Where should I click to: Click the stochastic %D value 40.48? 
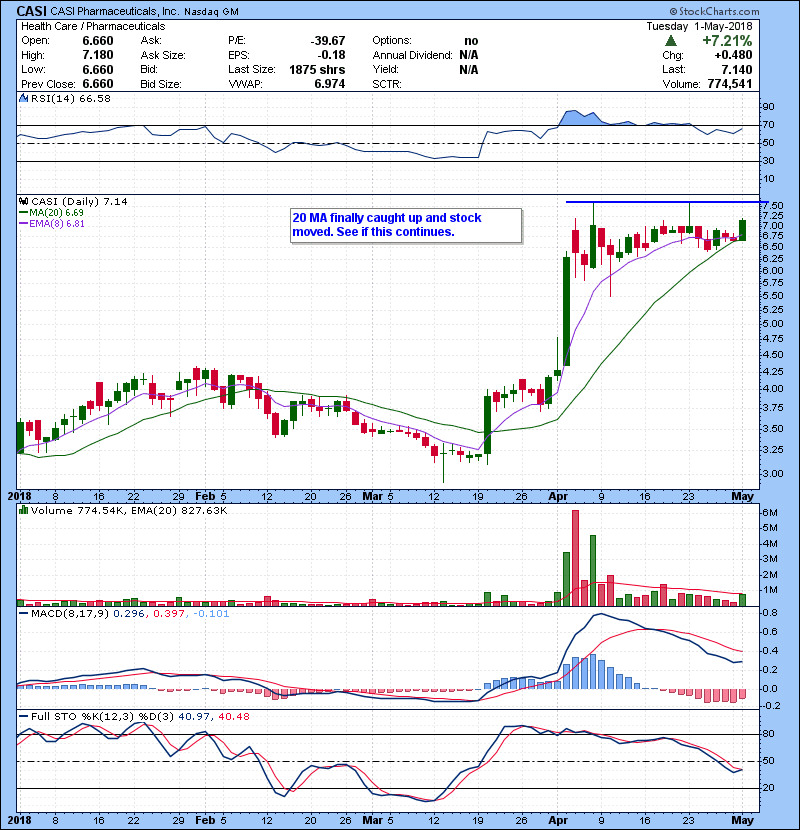[x=233, y=716]
